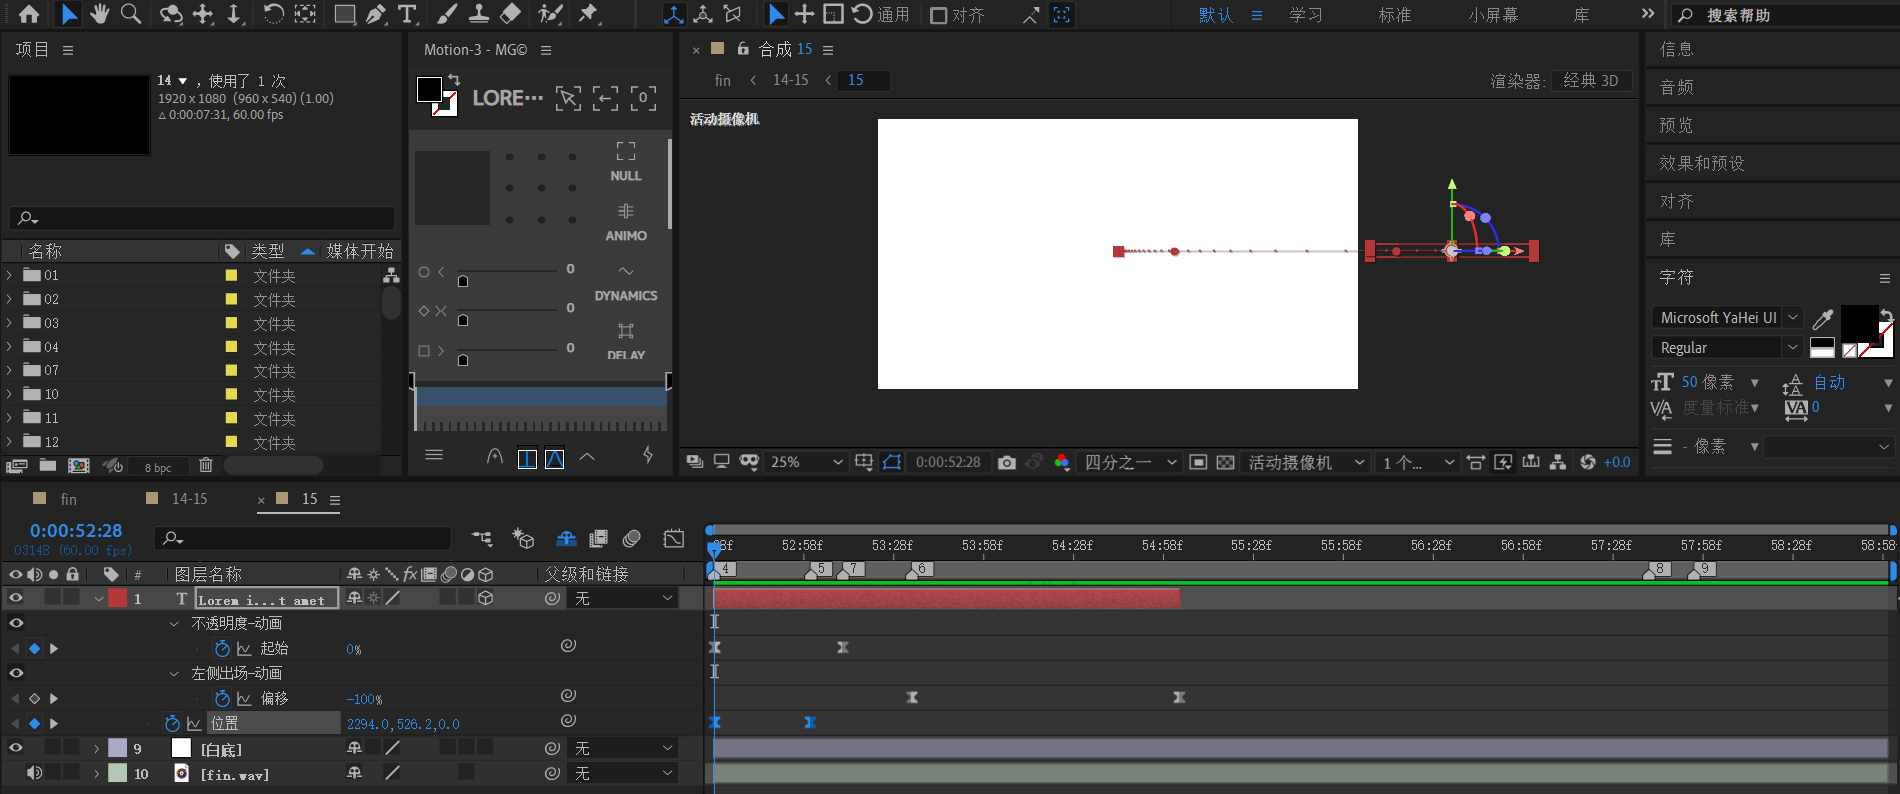Select the Eraser tool

[510, 14]
